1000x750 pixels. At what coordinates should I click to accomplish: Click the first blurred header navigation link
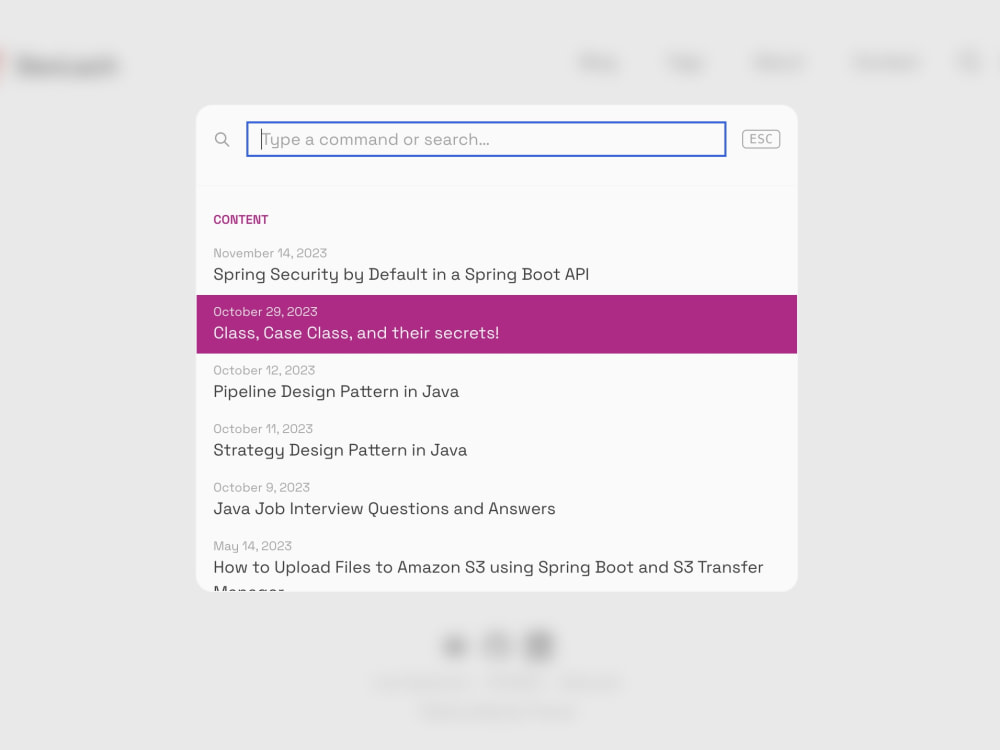coord(598,62)
